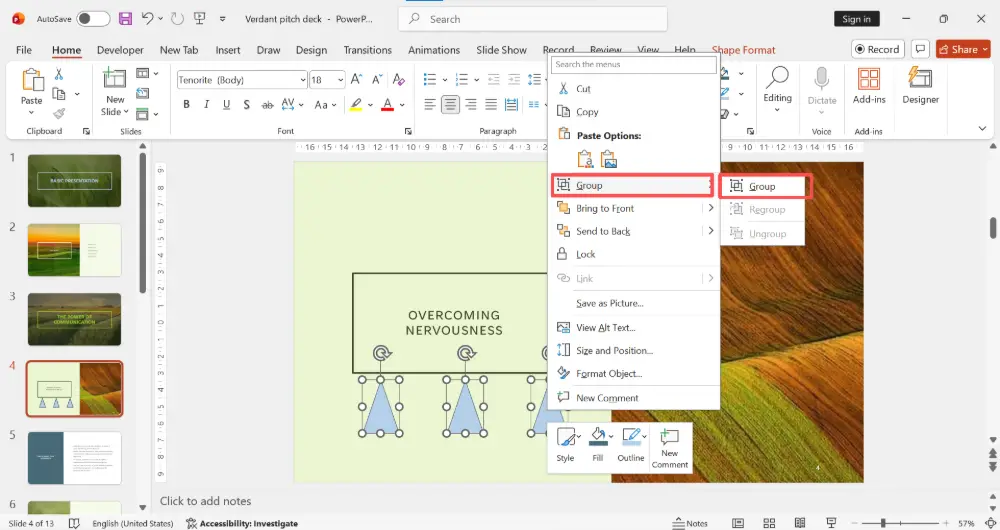Align text right
The height and width of the screenshot is (530, 1000).
(x=471, y=104)
